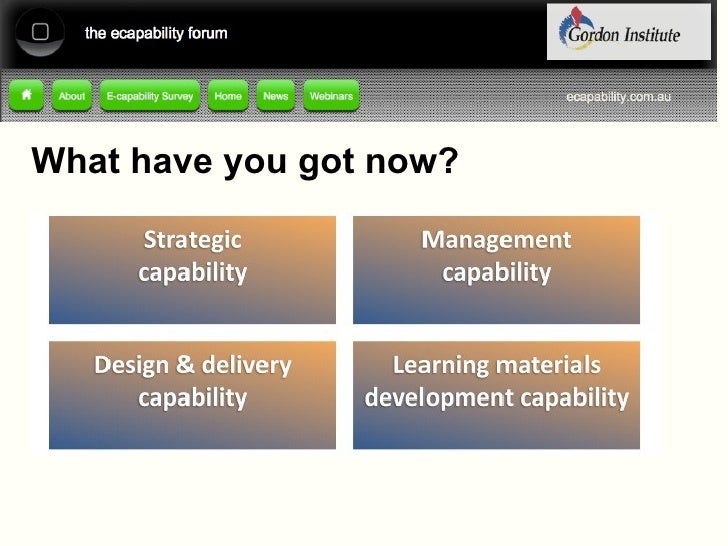Select the Design & delivery capability box

coord(192,395)
